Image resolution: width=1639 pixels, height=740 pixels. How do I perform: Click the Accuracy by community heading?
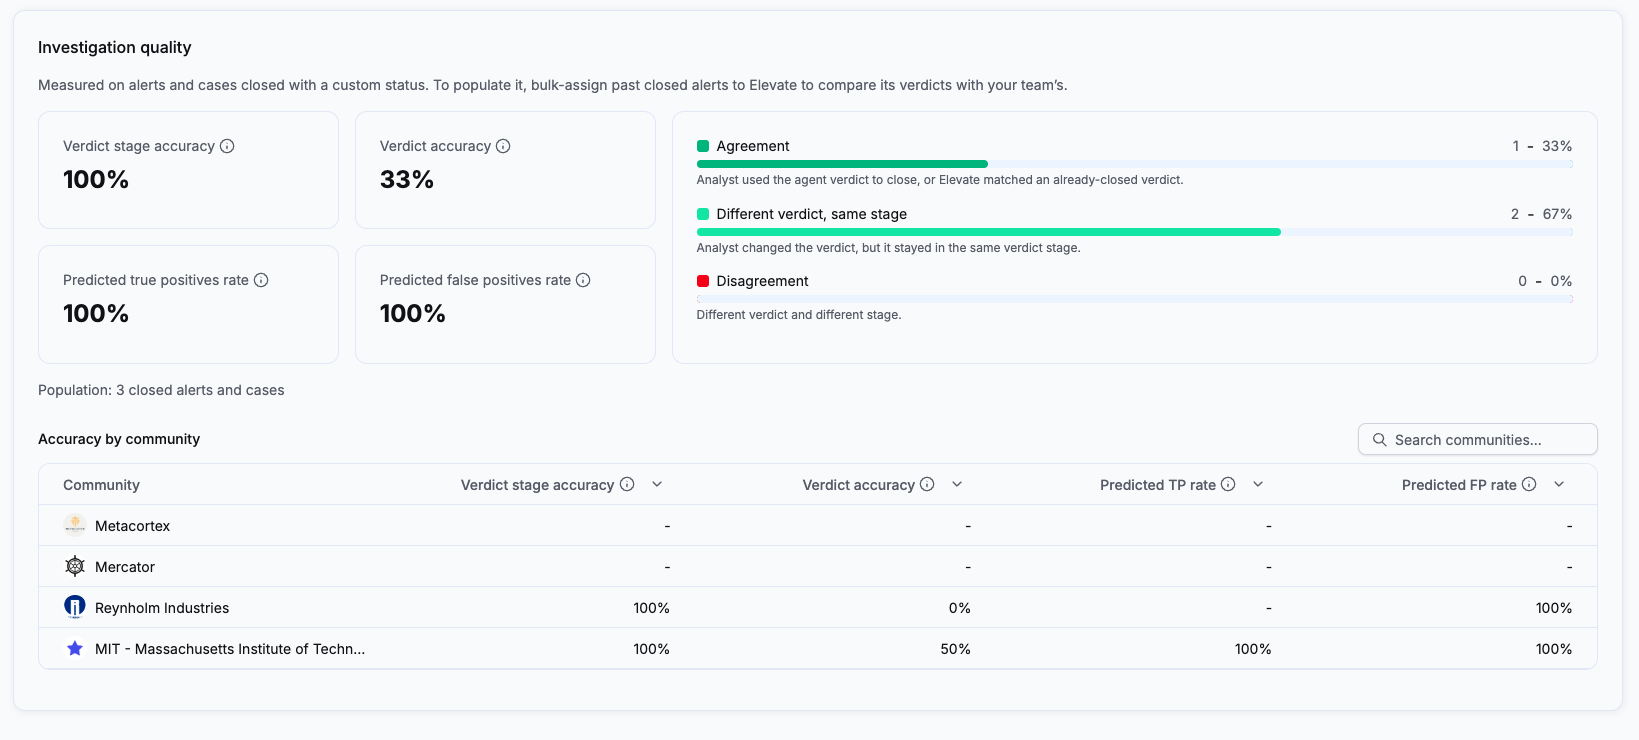click(119, 439)
